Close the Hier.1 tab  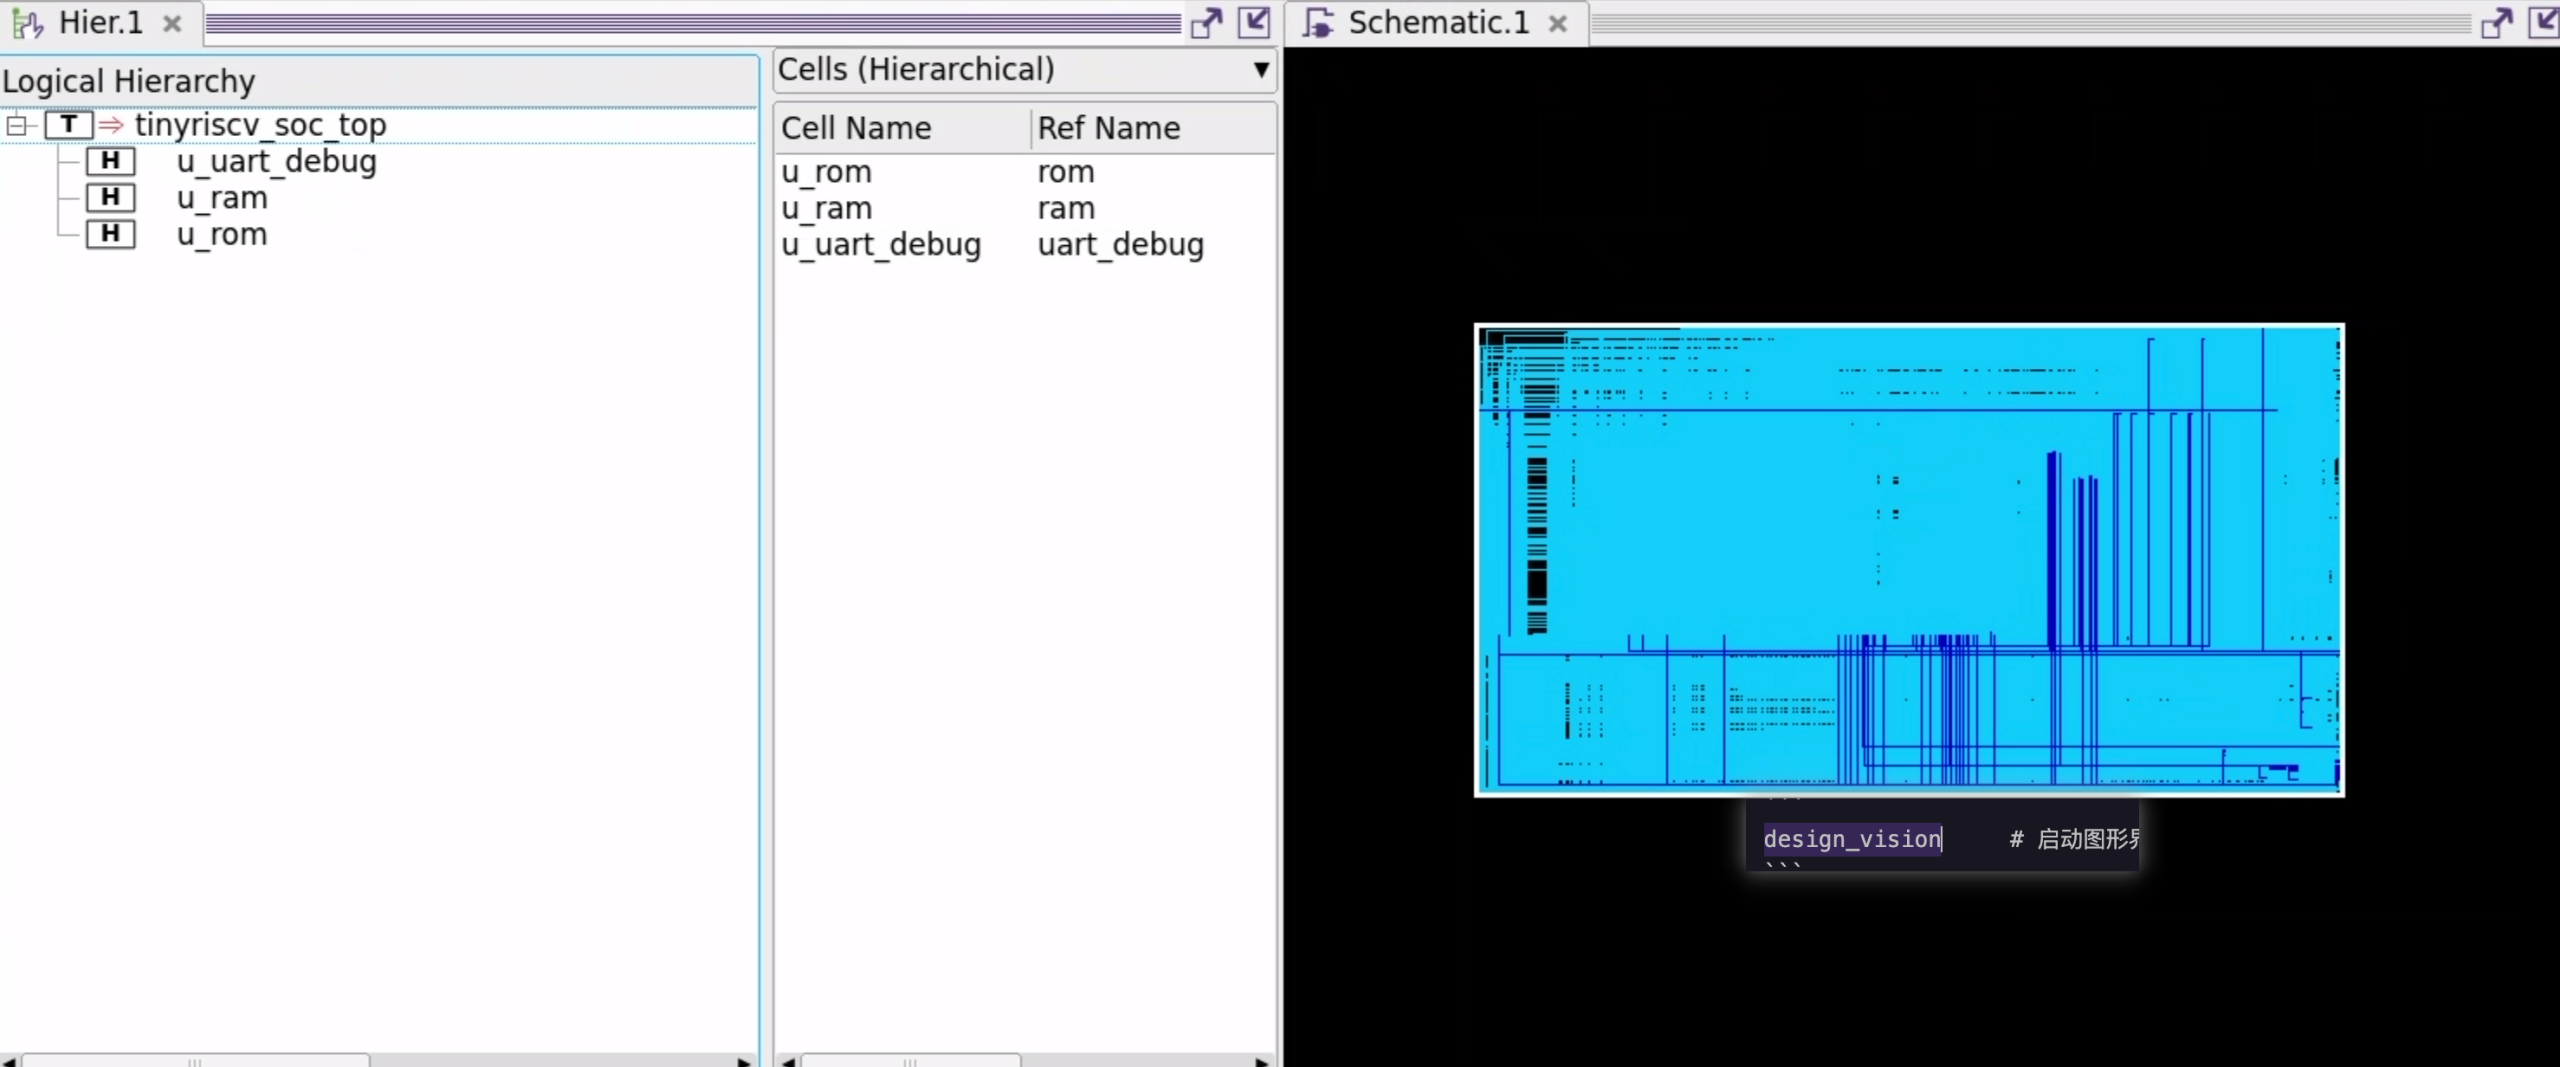[172, 23]
